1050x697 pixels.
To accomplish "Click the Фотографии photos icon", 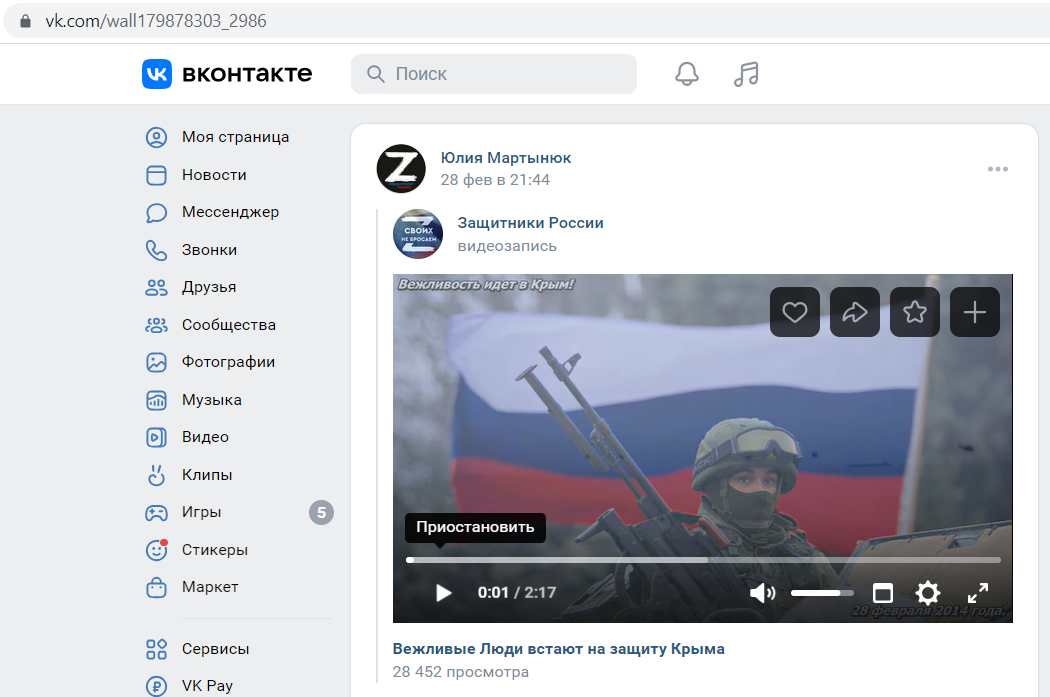I will point(156,362).
